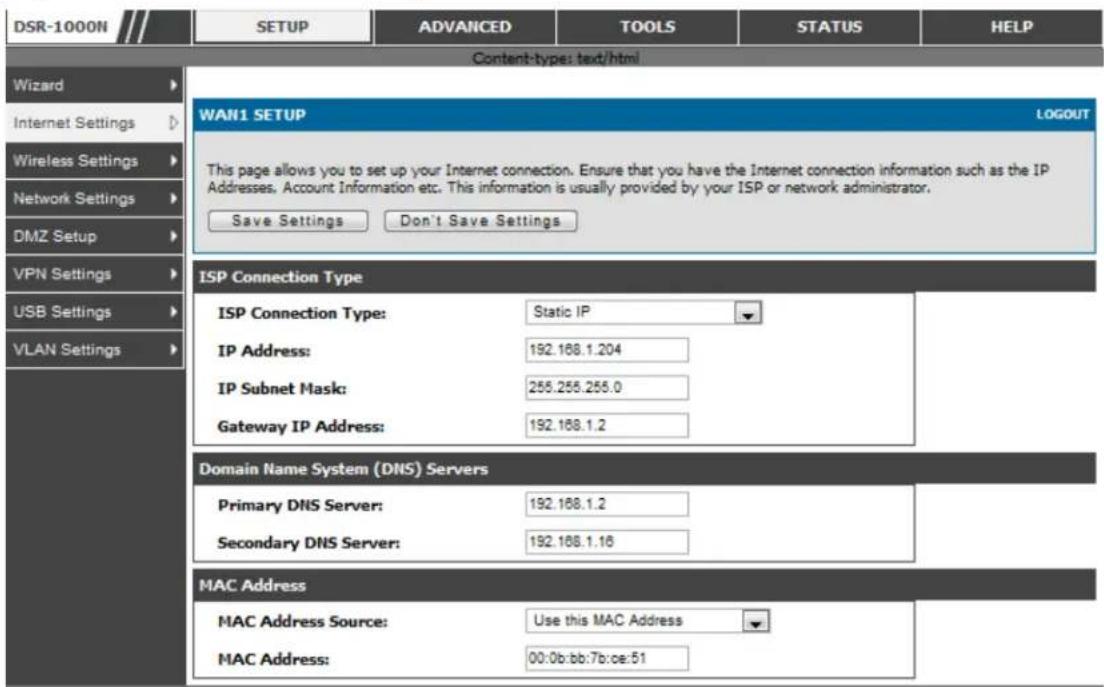Click the Gateway IP Address field
This screenshot has height=687, width=1104.
607,425
